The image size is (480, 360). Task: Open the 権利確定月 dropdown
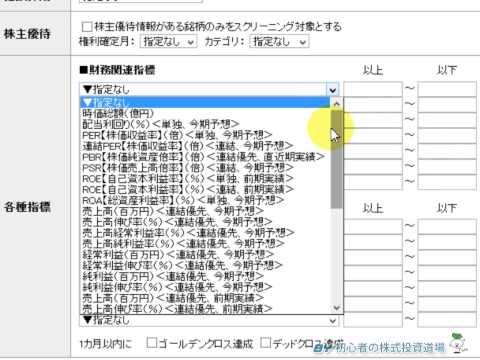pos(168,42)
